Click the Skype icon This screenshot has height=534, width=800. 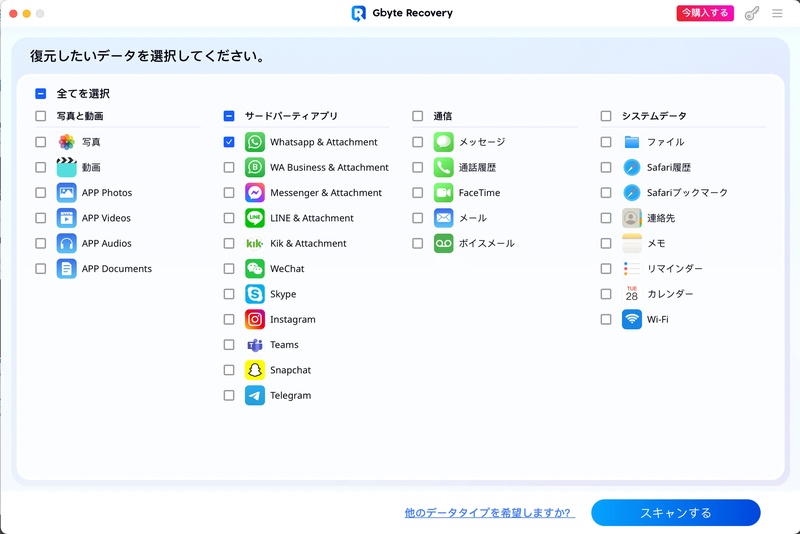[x=255, y=294]
